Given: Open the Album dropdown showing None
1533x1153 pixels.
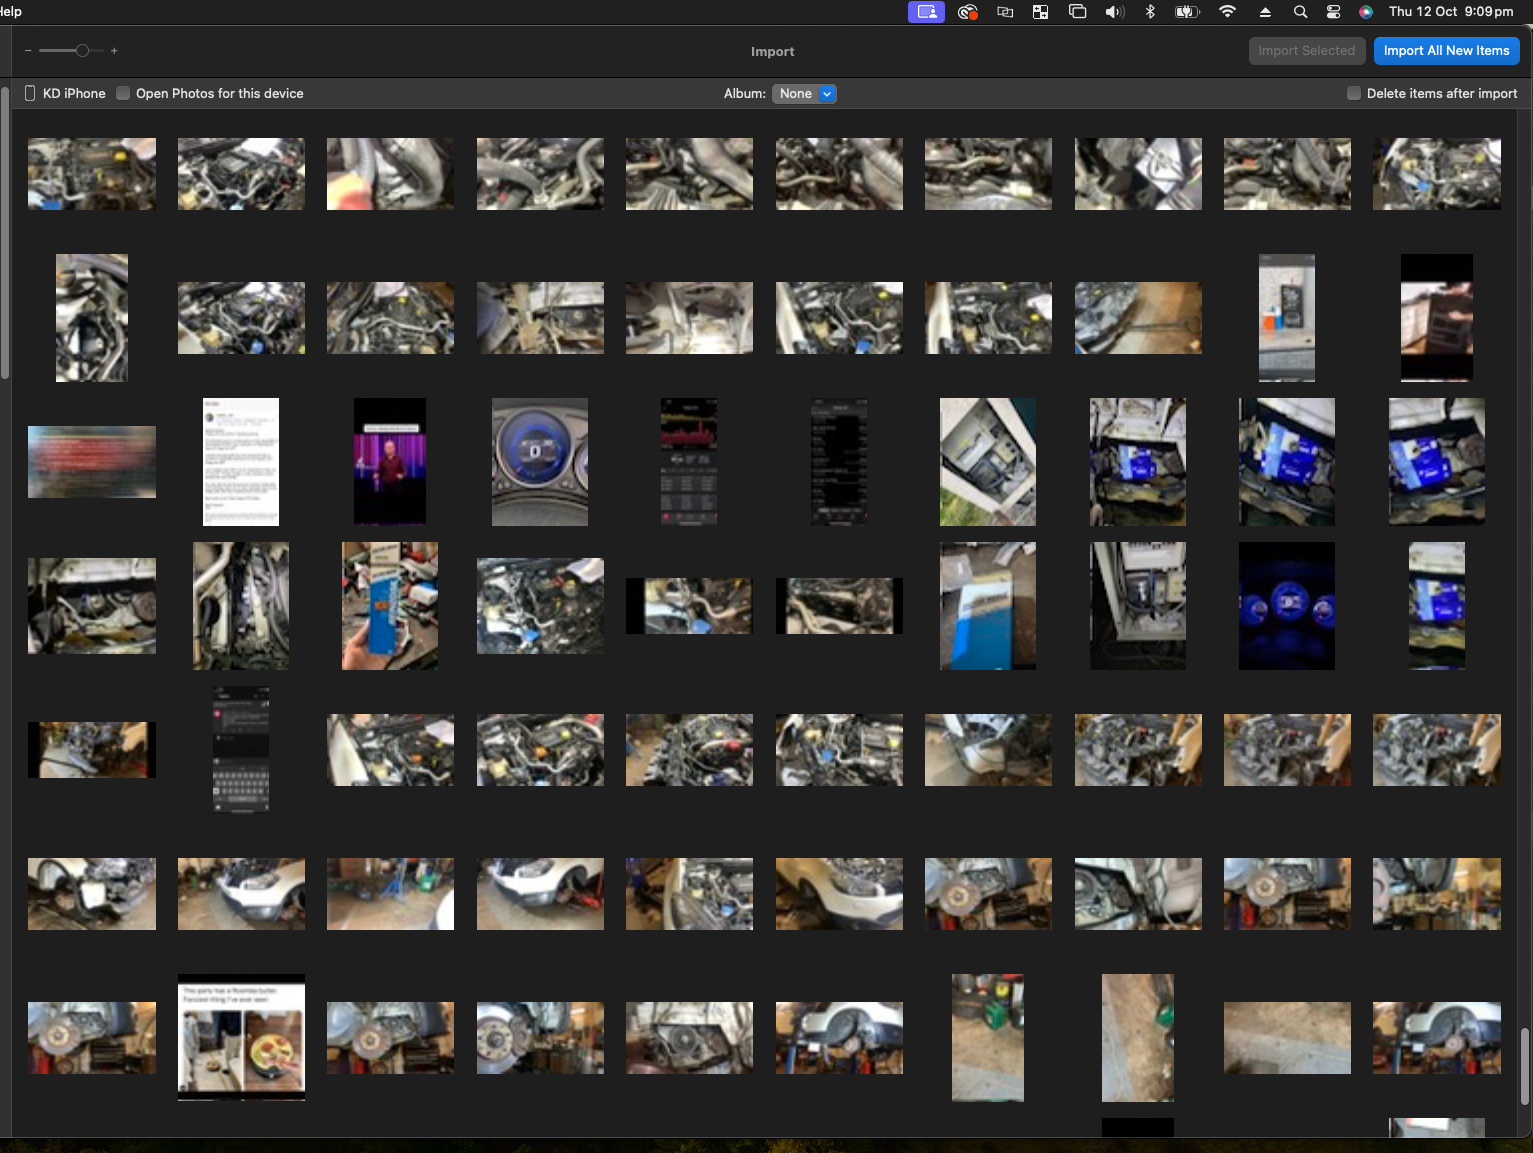Looking at the screenshot, I should (804, 93).
